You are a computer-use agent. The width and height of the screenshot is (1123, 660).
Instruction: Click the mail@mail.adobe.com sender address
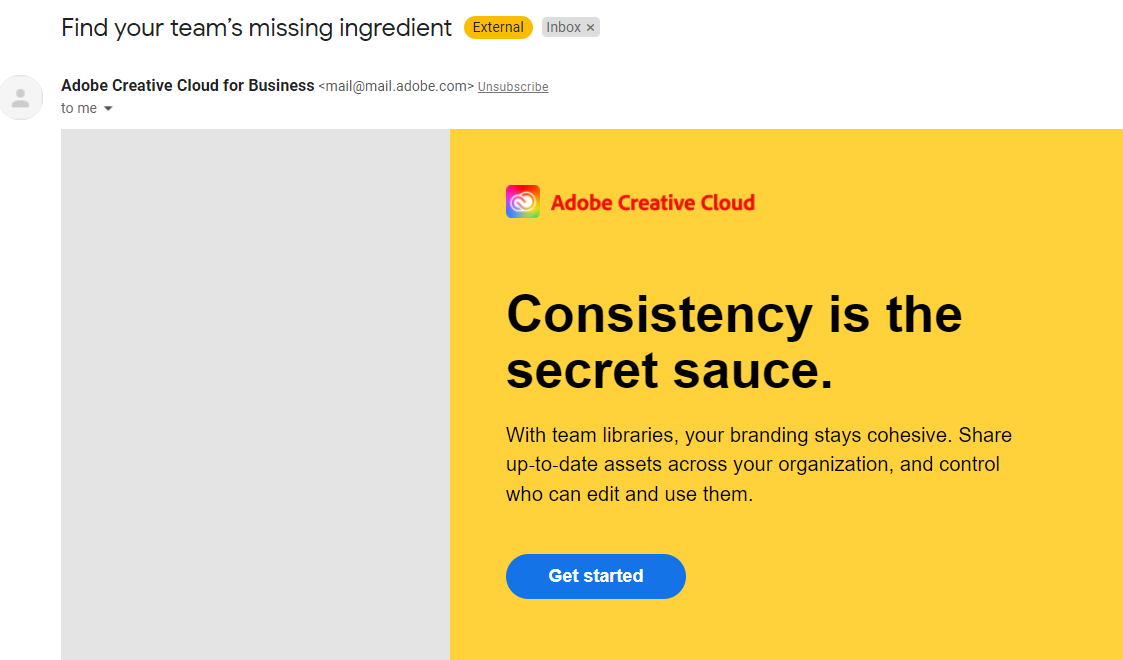coord(396,87)
